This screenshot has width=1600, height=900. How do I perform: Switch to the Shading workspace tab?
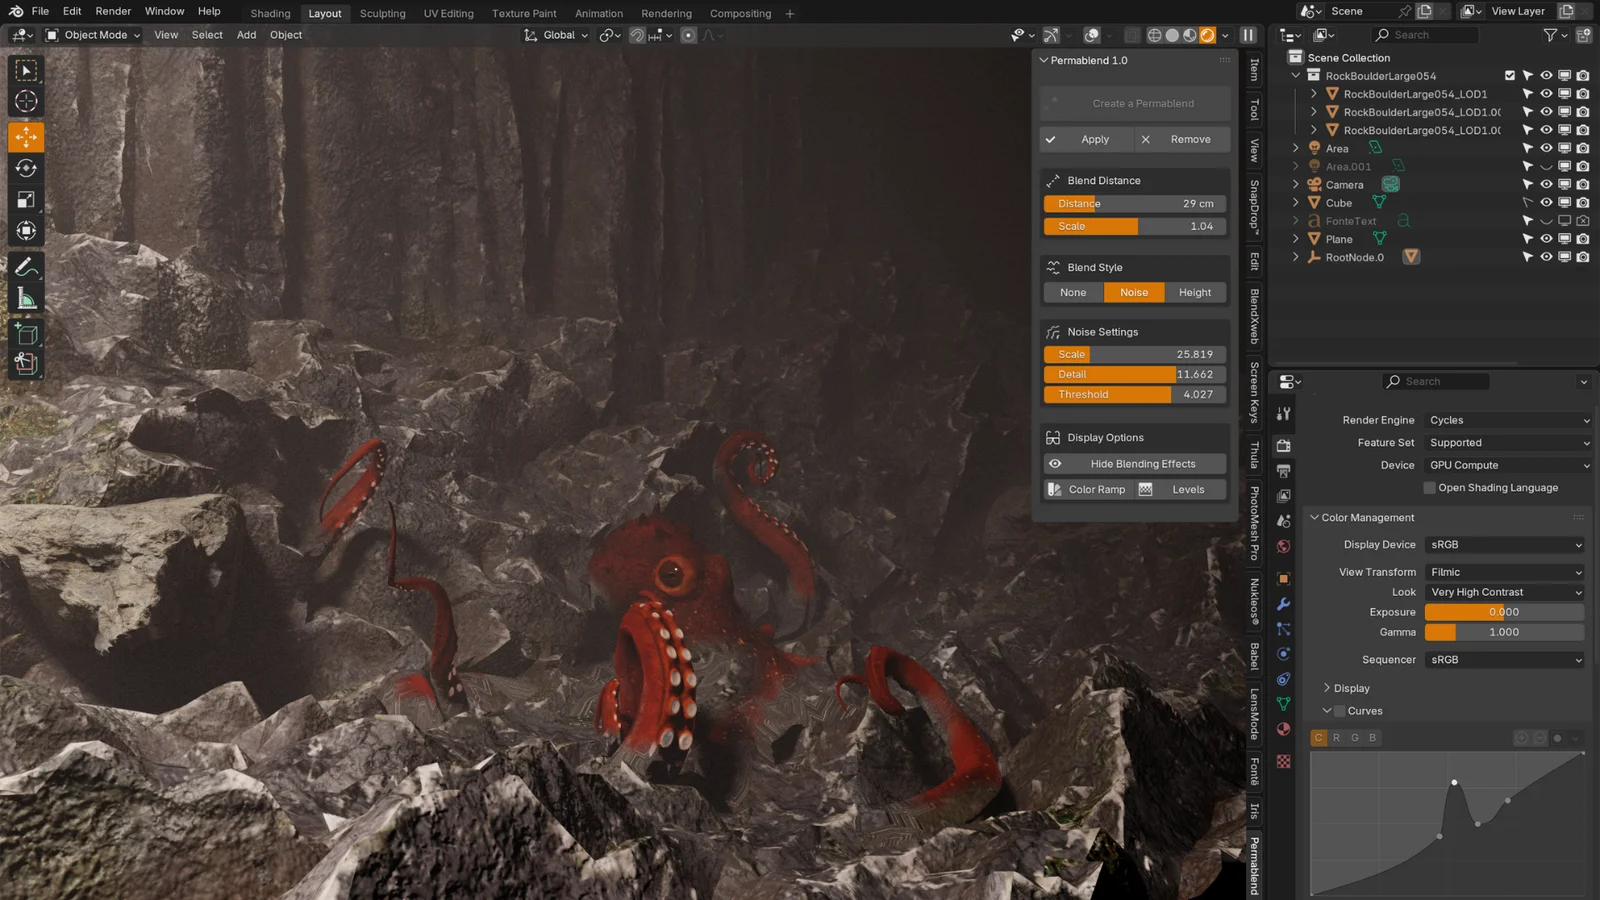[x=269, y=13]
